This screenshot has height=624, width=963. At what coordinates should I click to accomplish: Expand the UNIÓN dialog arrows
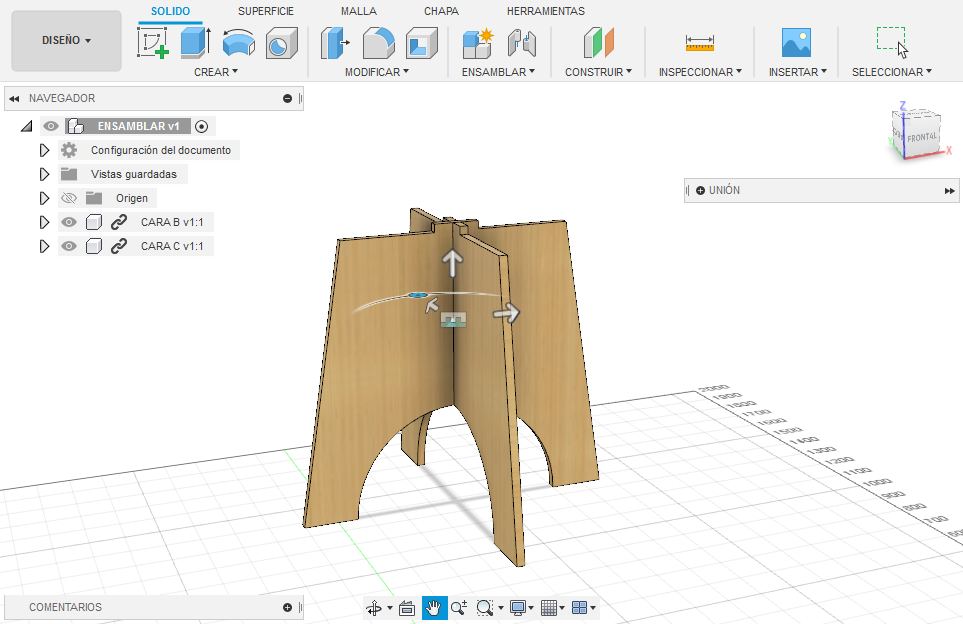(949, 191)
